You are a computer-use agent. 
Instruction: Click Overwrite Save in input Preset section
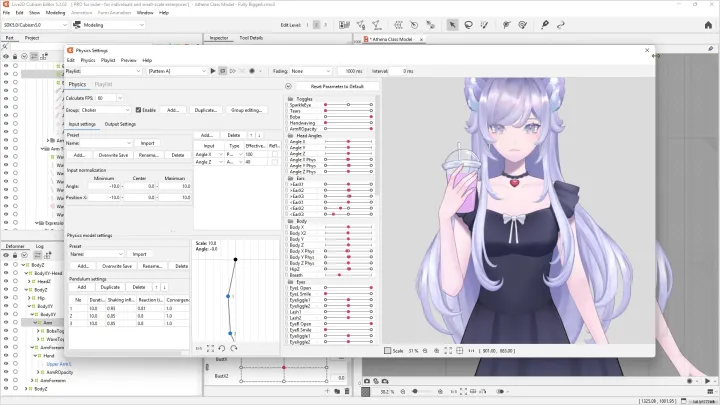tap(113, 155)
